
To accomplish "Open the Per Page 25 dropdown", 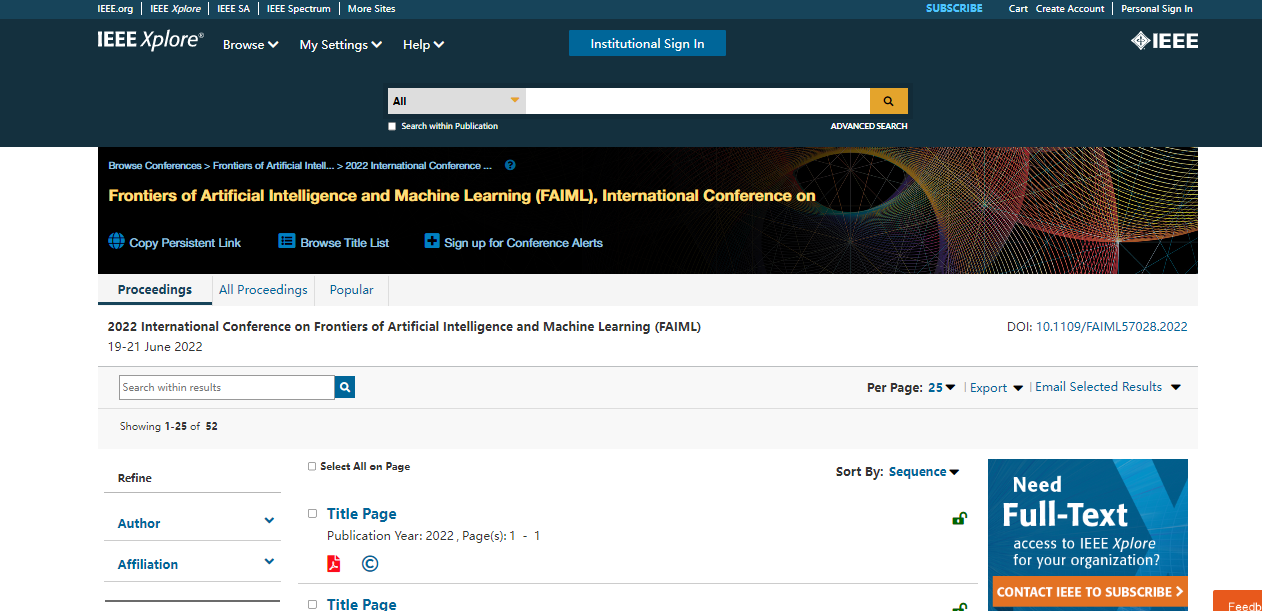I will click(x=941, y=387).
